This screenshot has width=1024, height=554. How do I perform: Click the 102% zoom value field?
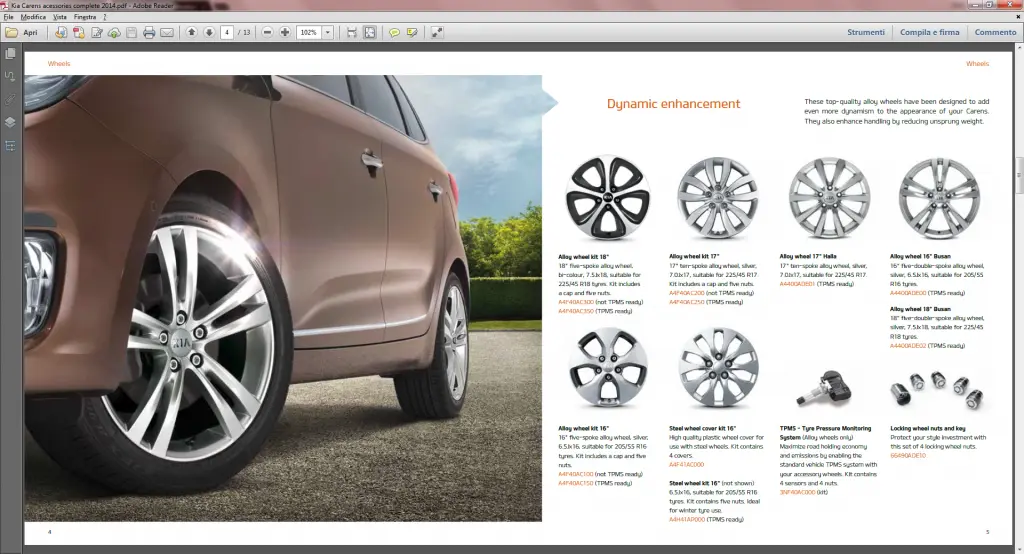point(309,32)
